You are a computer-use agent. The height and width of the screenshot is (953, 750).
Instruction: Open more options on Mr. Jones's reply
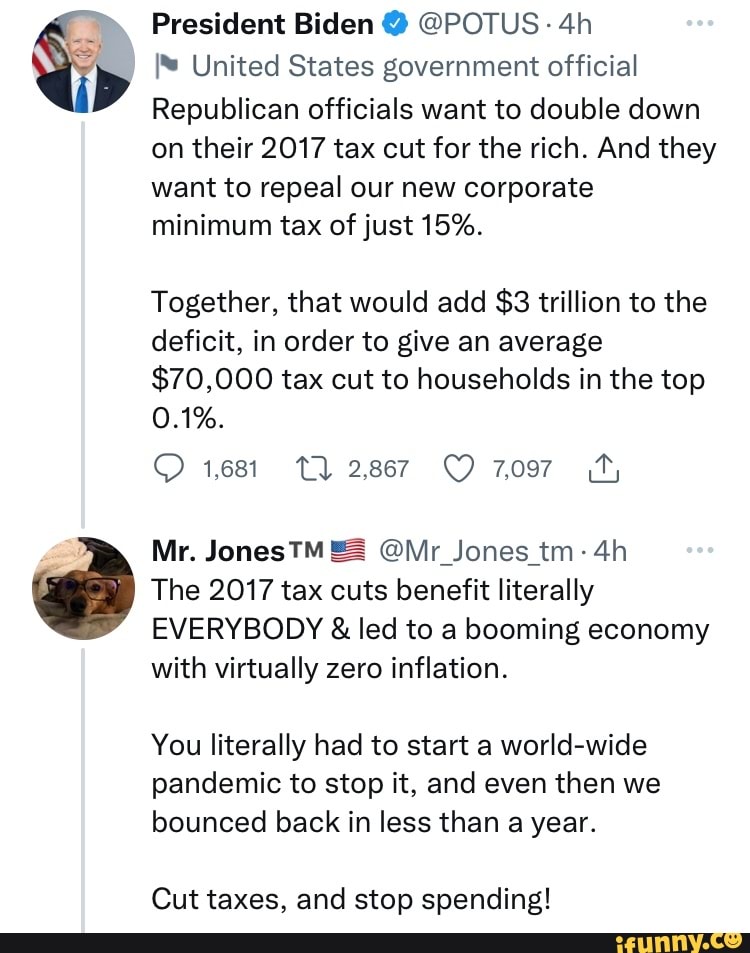tap(702, 550)
